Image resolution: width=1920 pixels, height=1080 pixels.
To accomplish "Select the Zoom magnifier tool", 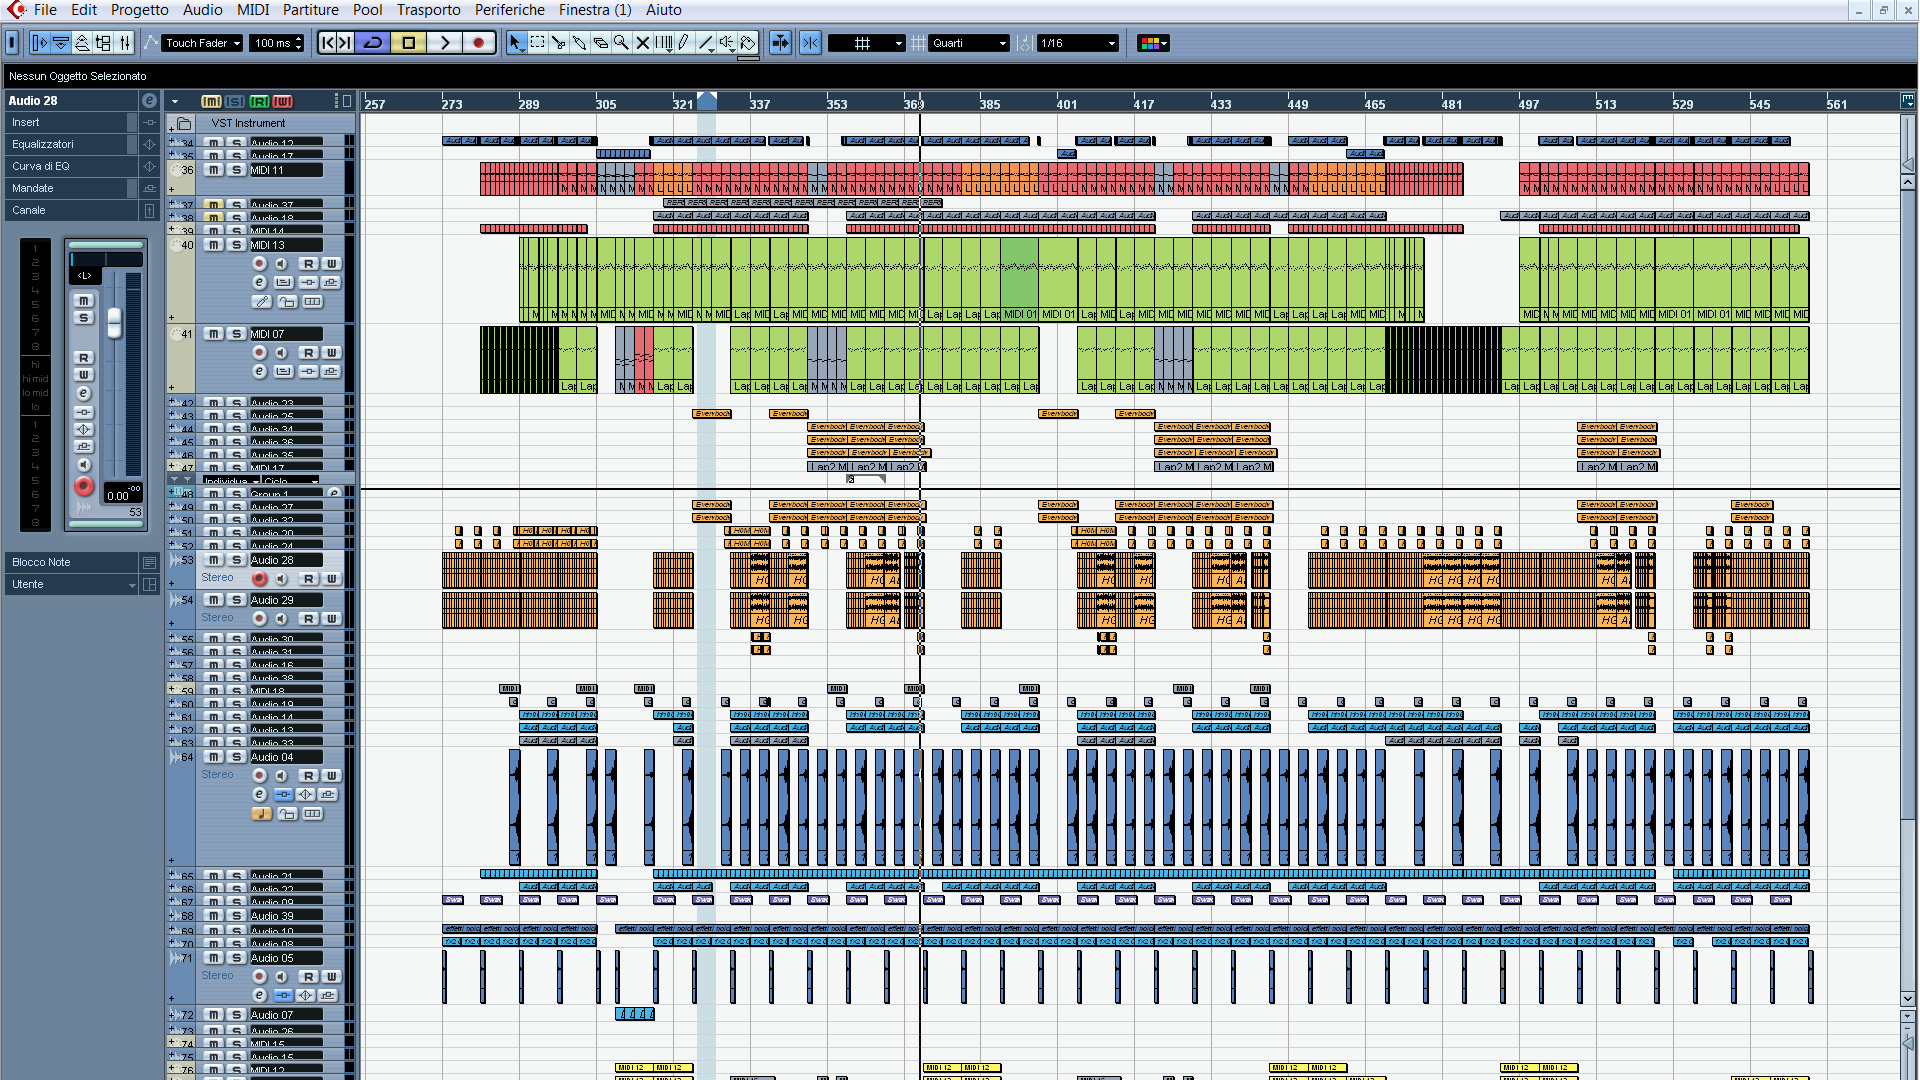I will 621,43.
